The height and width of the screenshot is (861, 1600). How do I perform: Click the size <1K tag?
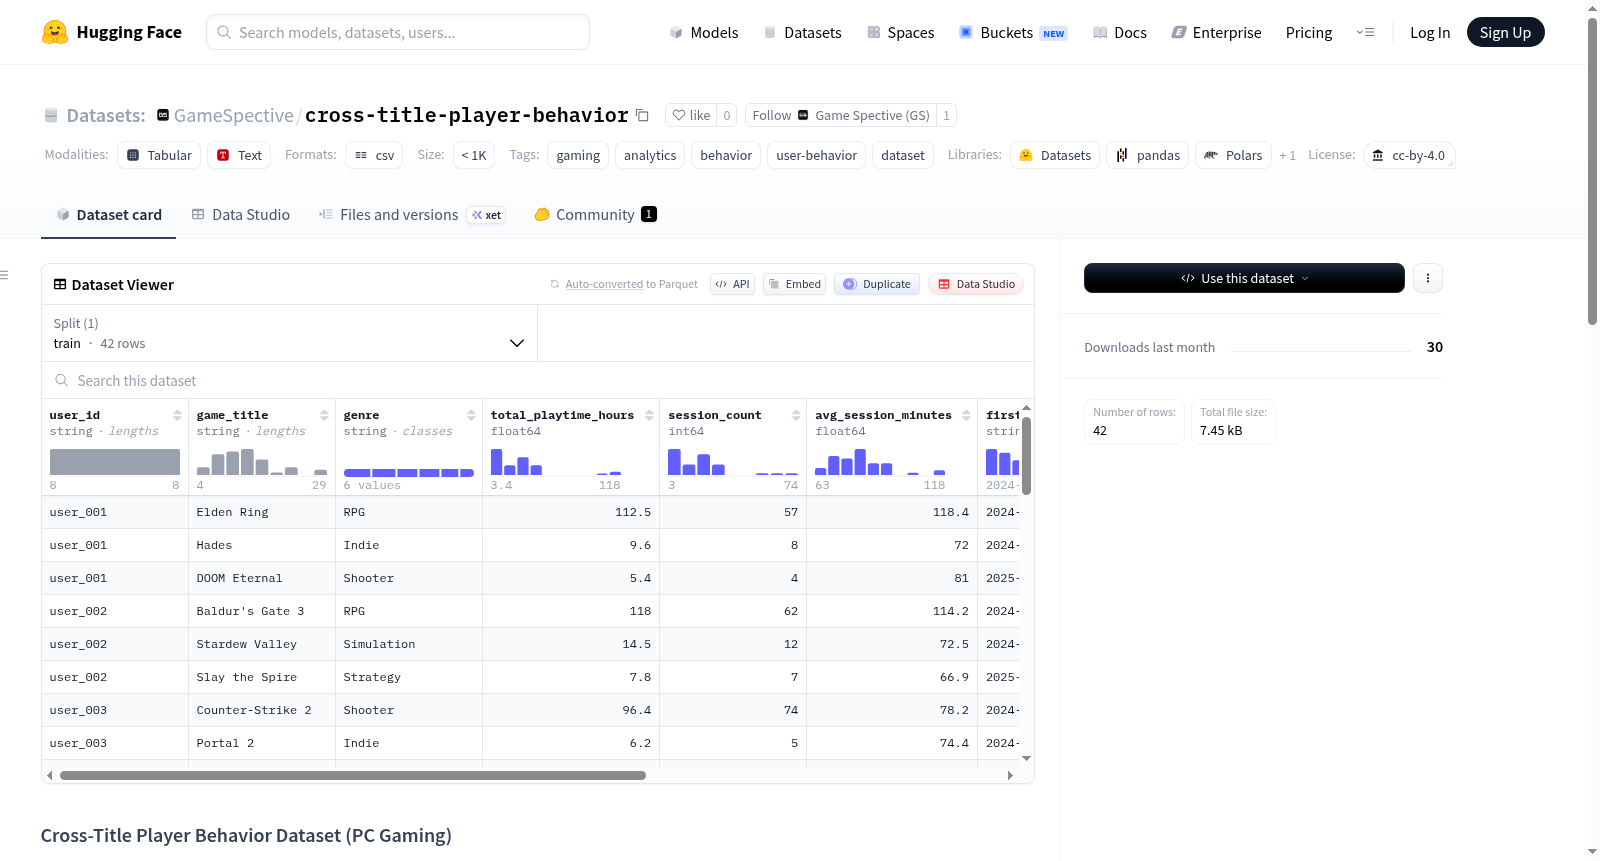pyautogui.click(x=474, y=155)
